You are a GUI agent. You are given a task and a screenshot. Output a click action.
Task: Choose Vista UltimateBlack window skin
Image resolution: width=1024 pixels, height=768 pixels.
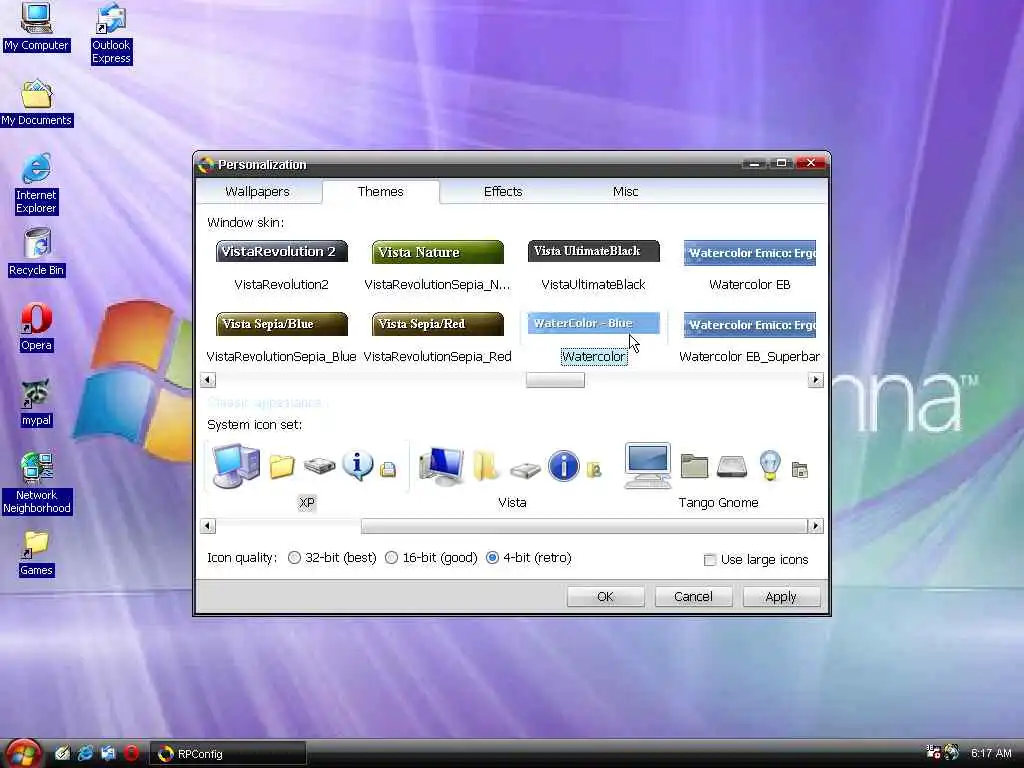click(x=594, y=251)
